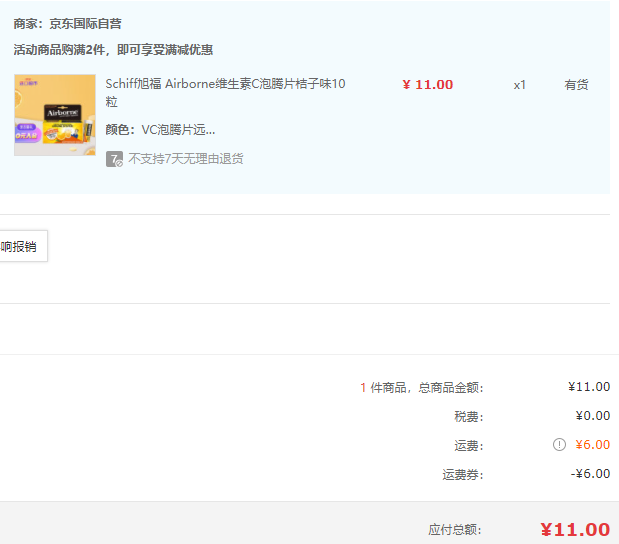The image size is (619, 544).
Task: Click the 总商品金额 label
Action: click(451, 387)
